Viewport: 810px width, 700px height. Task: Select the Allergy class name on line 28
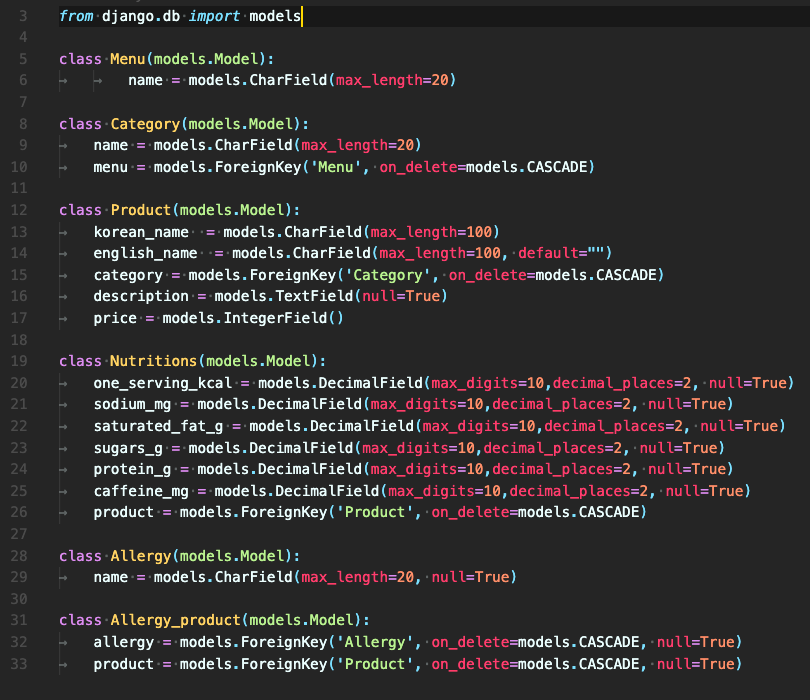[141, 556]
